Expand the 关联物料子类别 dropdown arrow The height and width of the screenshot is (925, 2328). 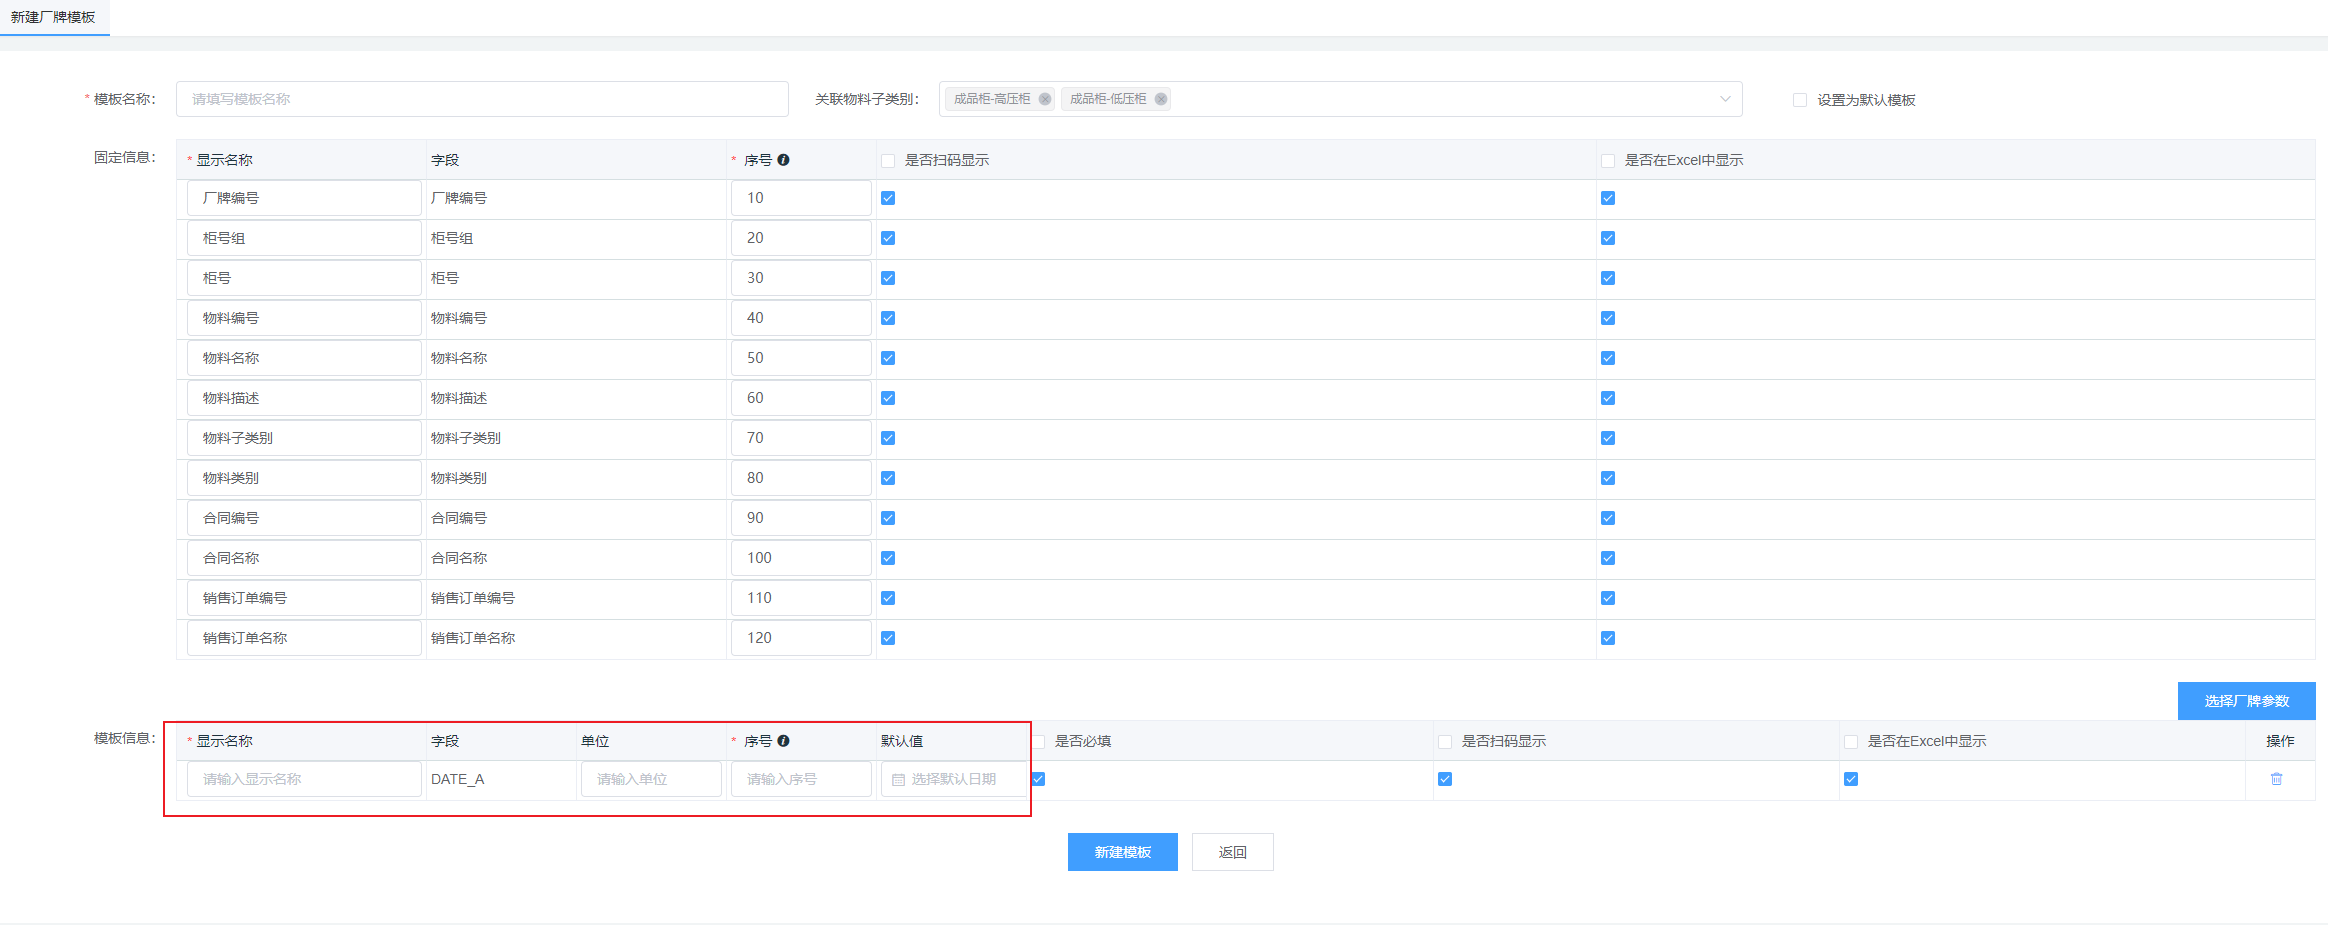click(x=1724, y=99)
